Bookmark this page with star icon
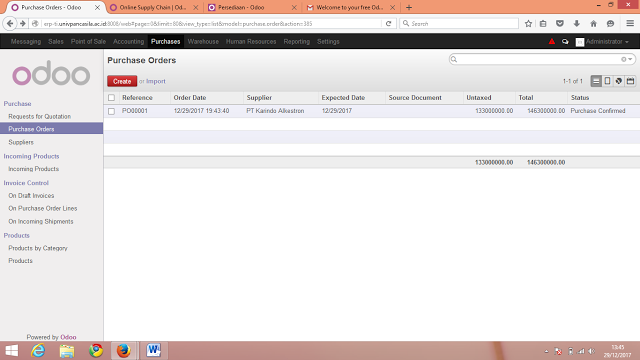Image resolution: width=640 pixels, height=360 pixels. (528, 24)
